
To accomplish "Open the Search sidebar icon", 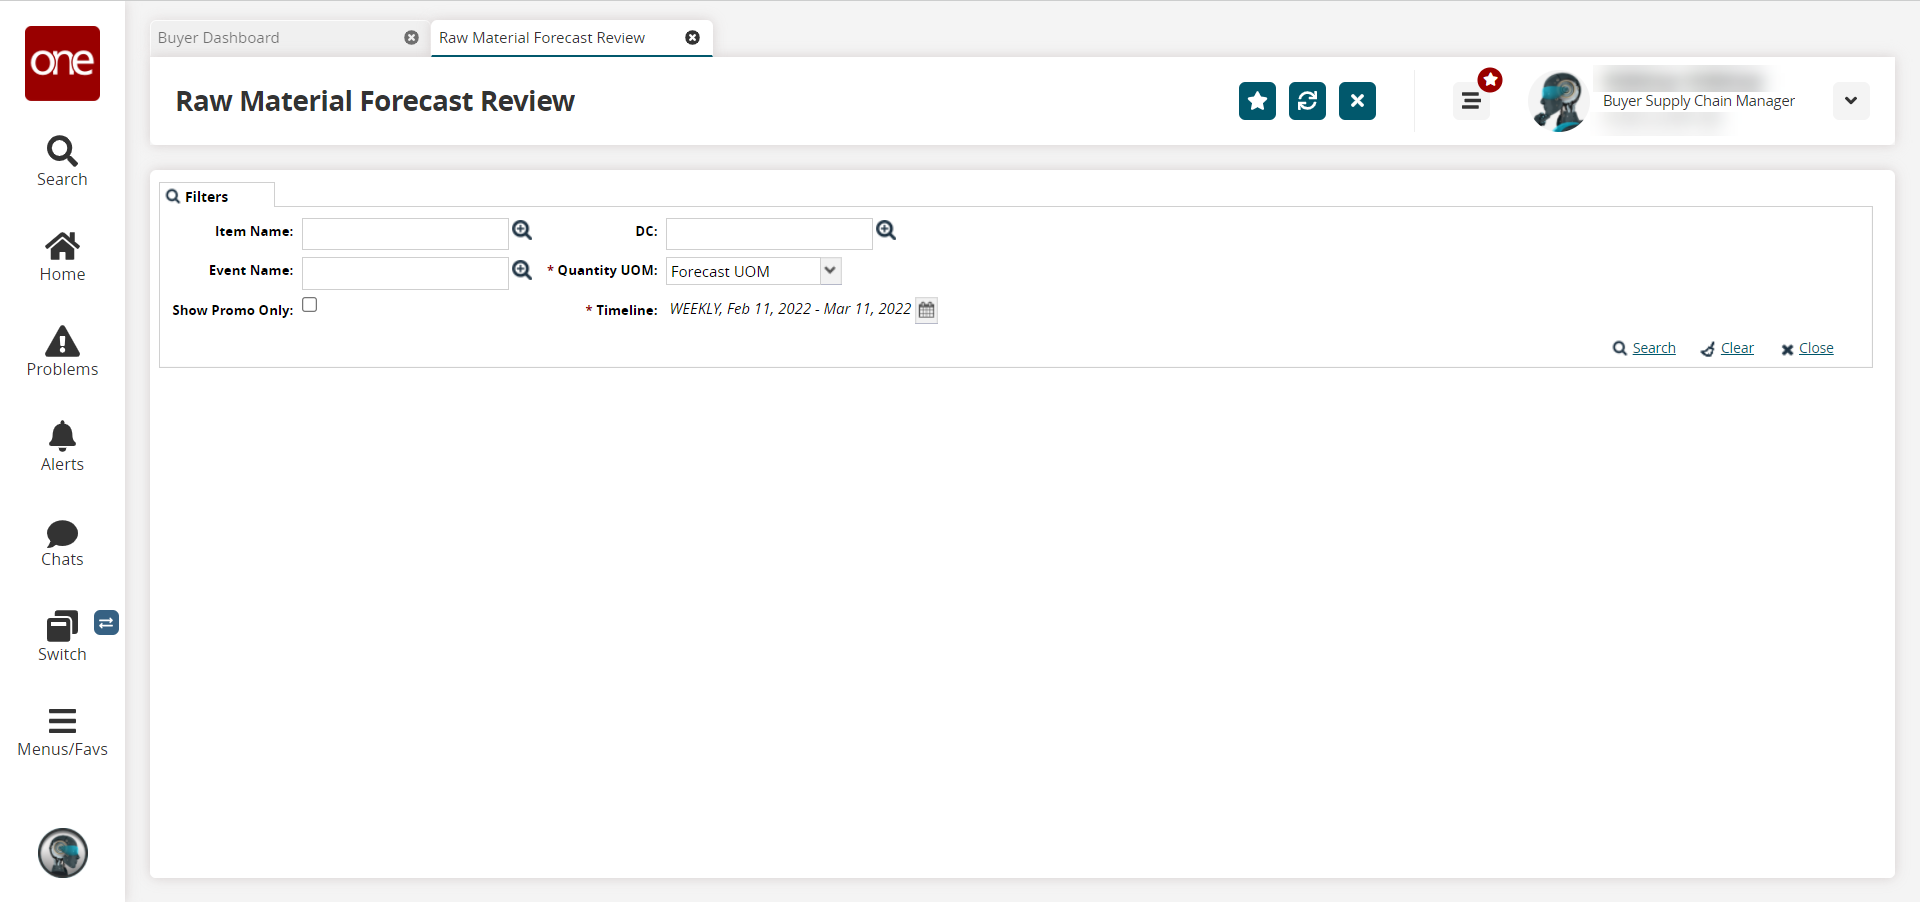I will click(62, 162).
